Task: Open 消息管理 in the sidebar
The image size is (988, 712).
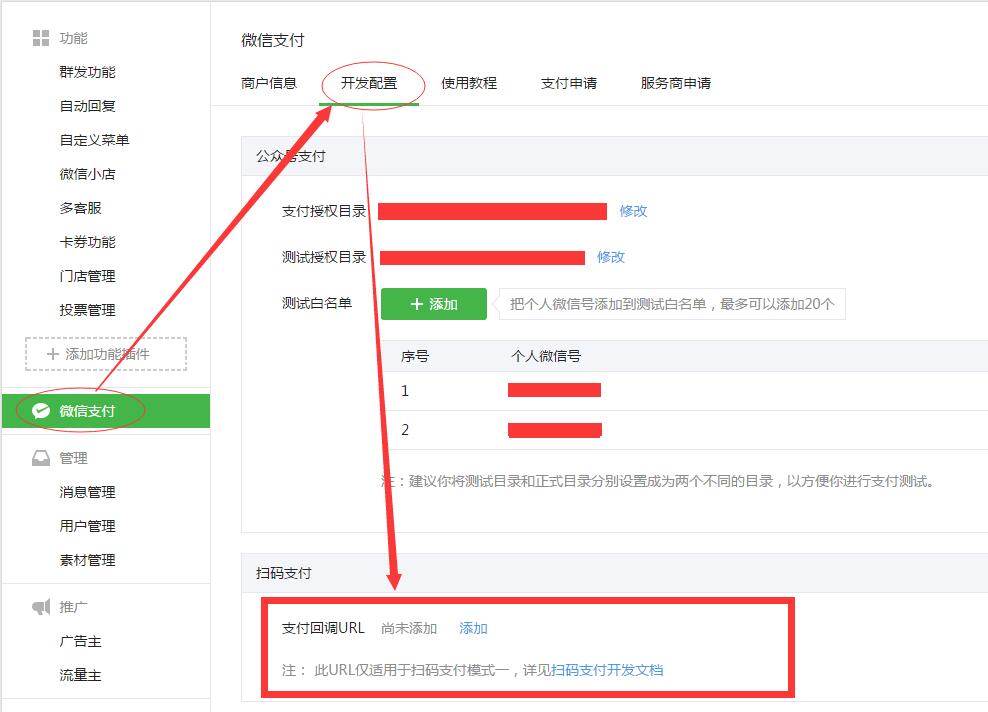Action: tap(88, 492)
